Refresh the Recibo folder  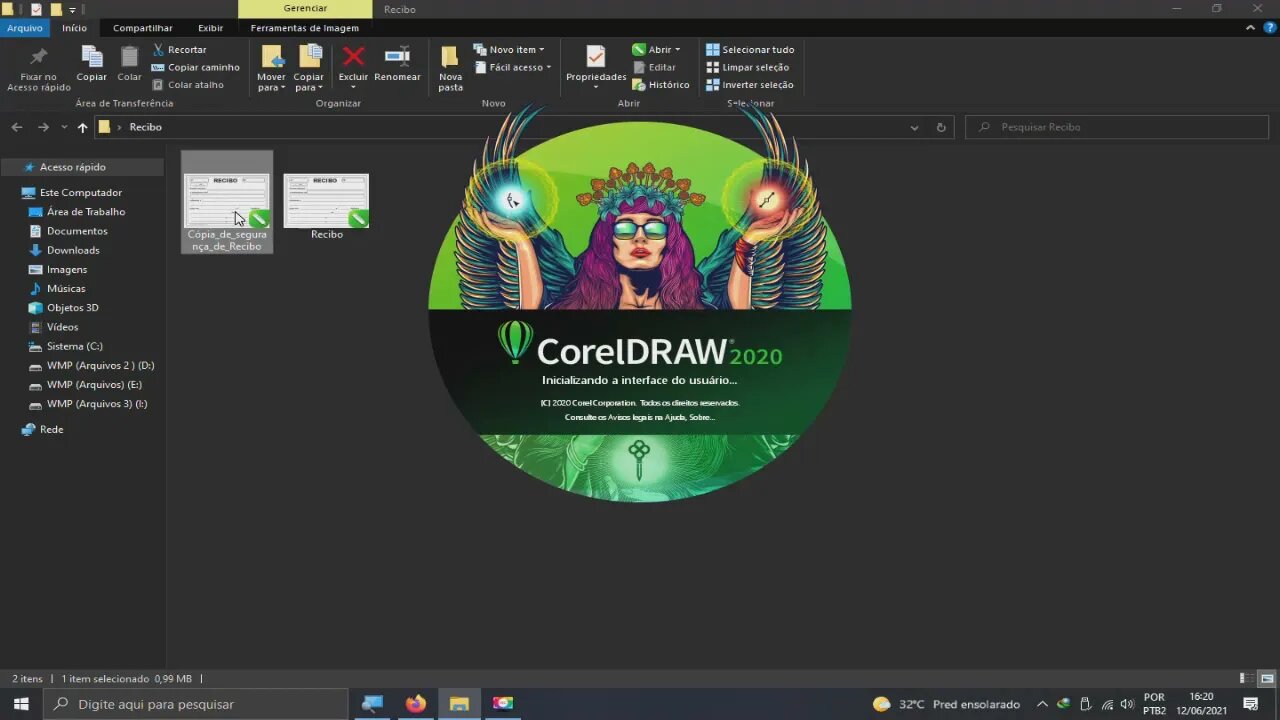[x=941, y=127]
